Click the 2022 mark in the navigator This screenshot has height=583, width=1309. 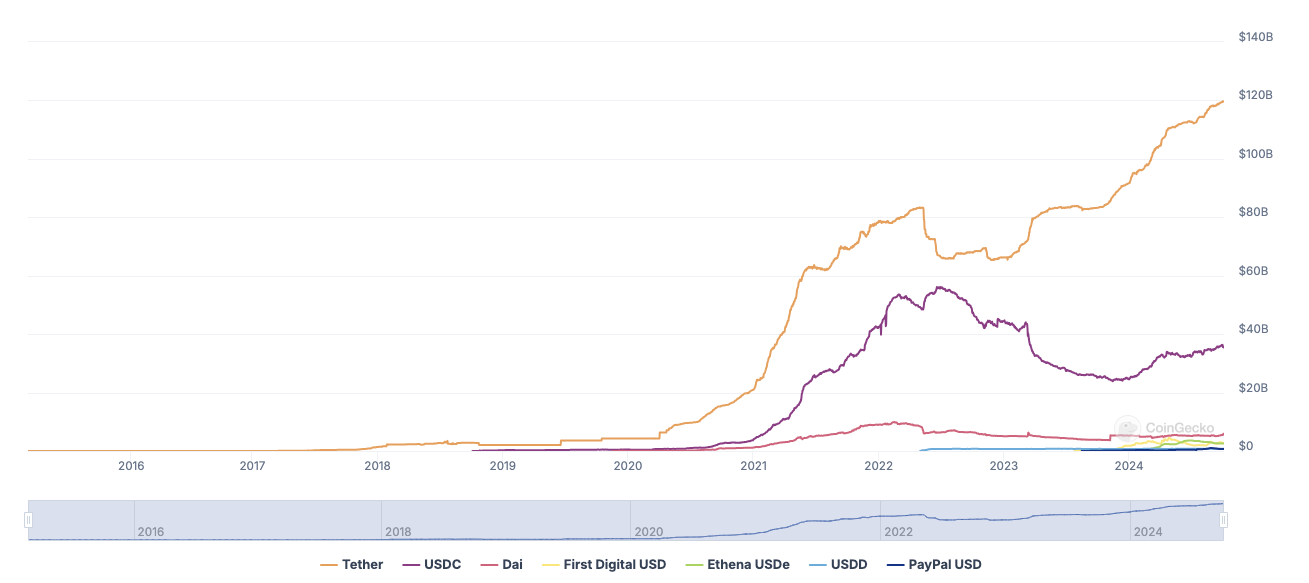pyautogui.click(x=898, y=532)
